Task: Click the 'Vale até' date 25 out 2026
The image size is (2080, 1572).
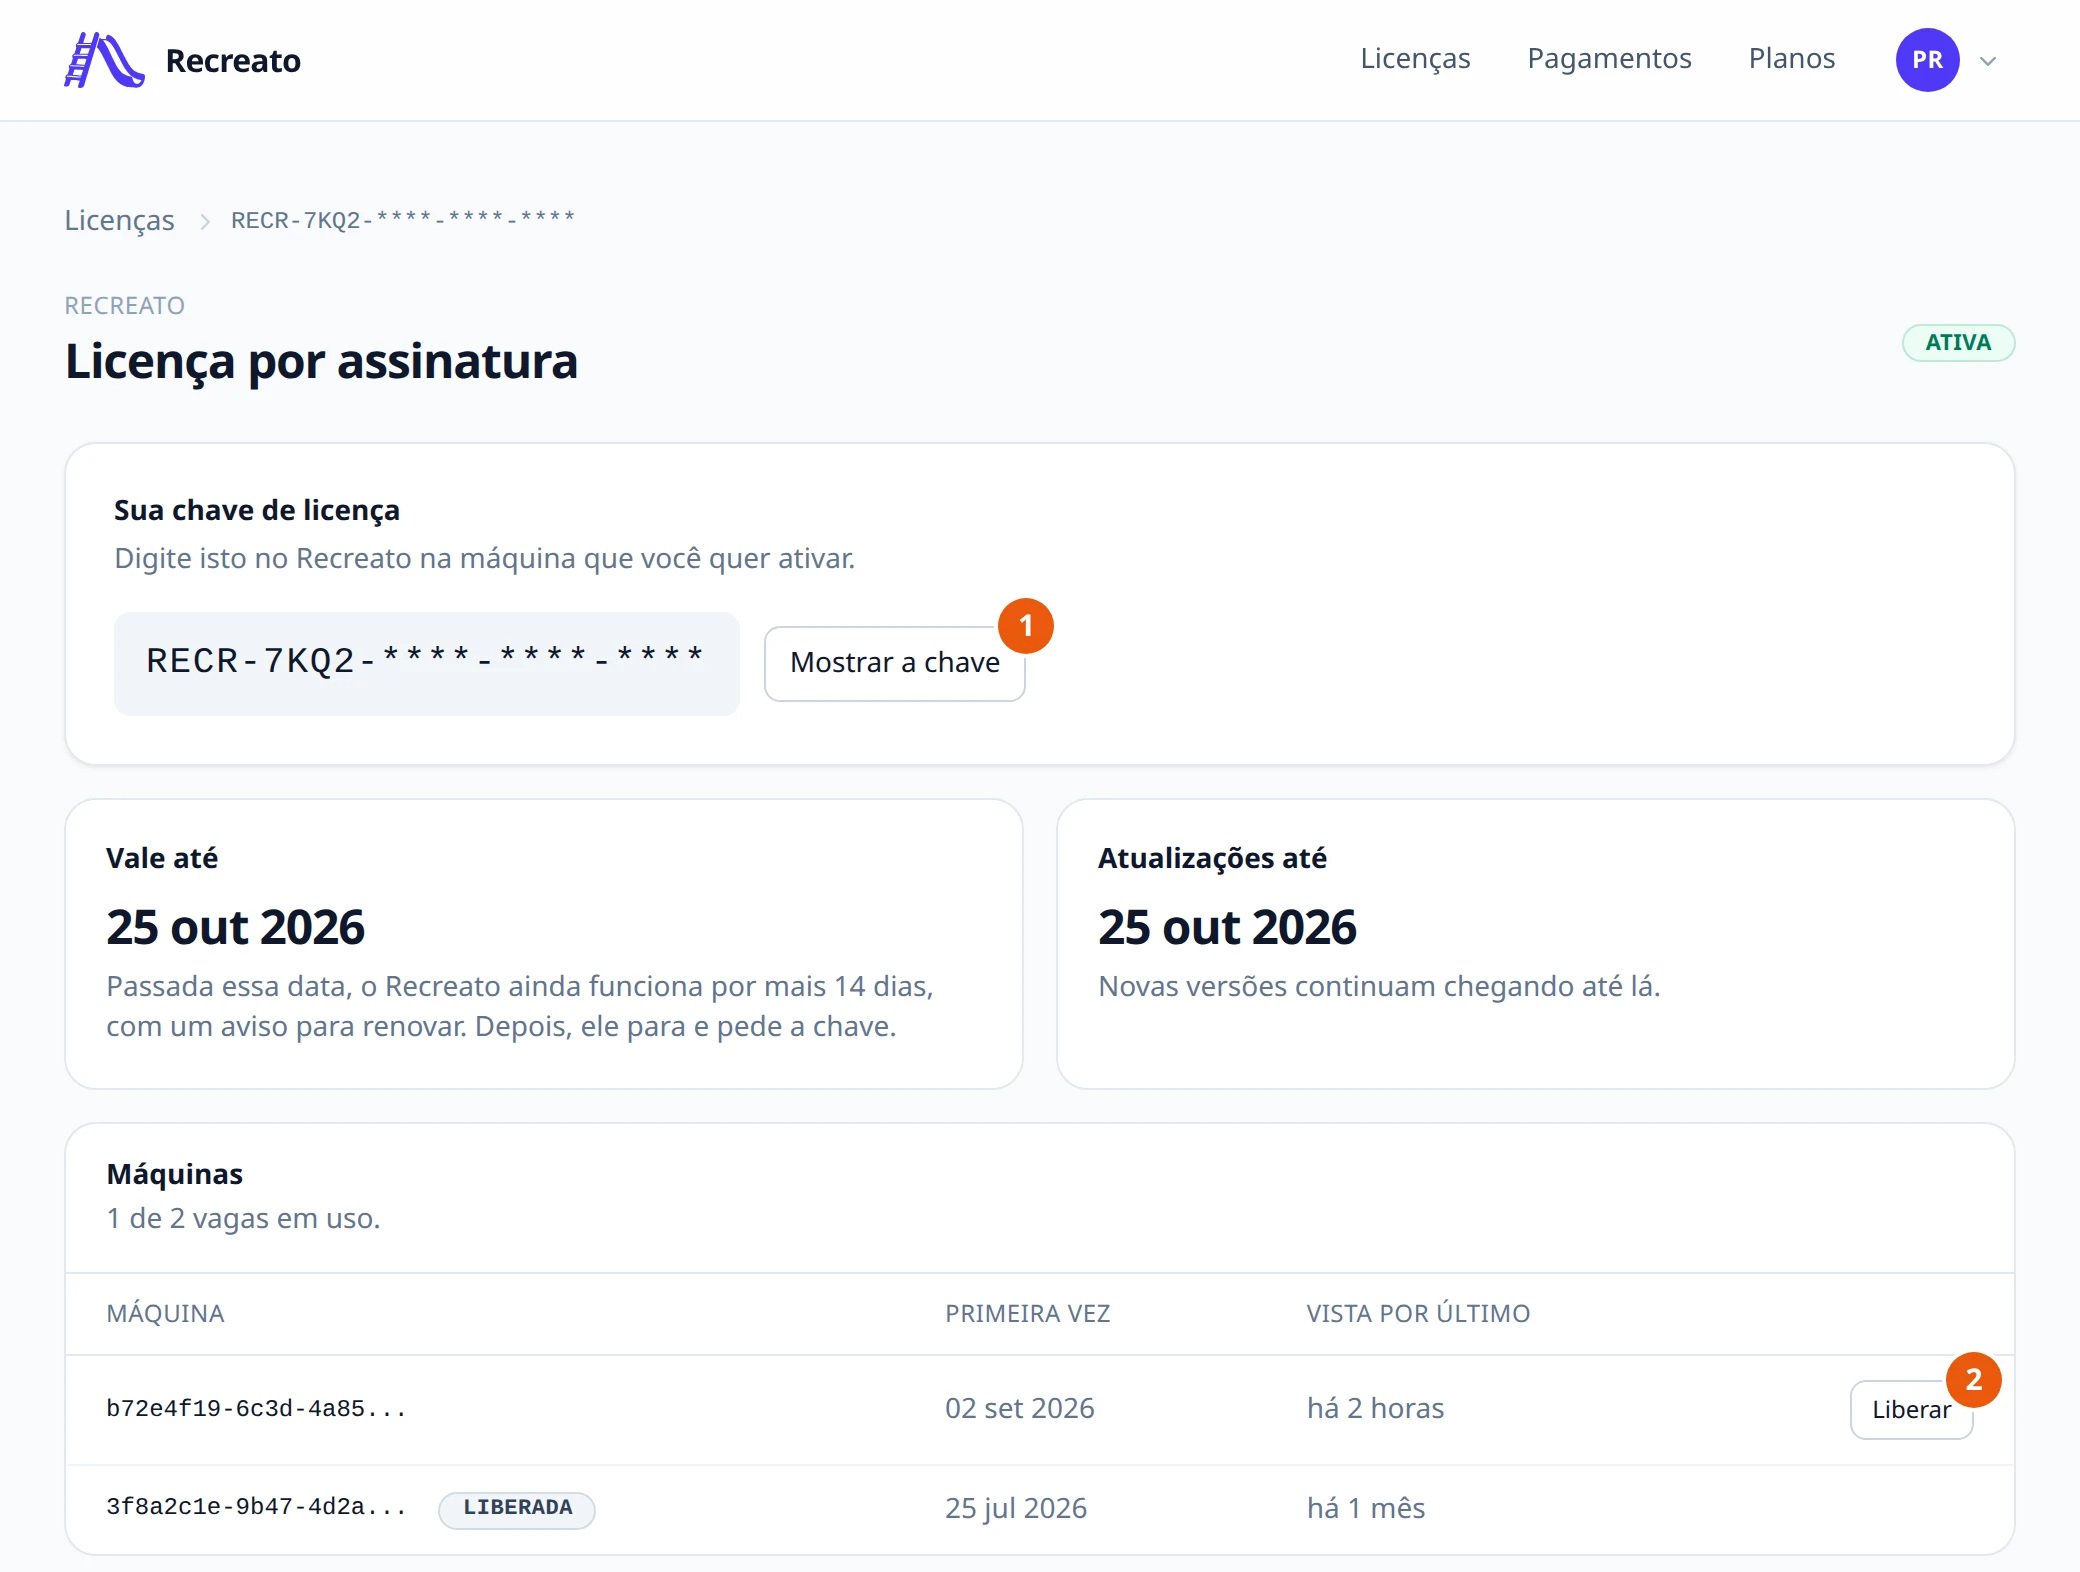Action: point(235,927)
